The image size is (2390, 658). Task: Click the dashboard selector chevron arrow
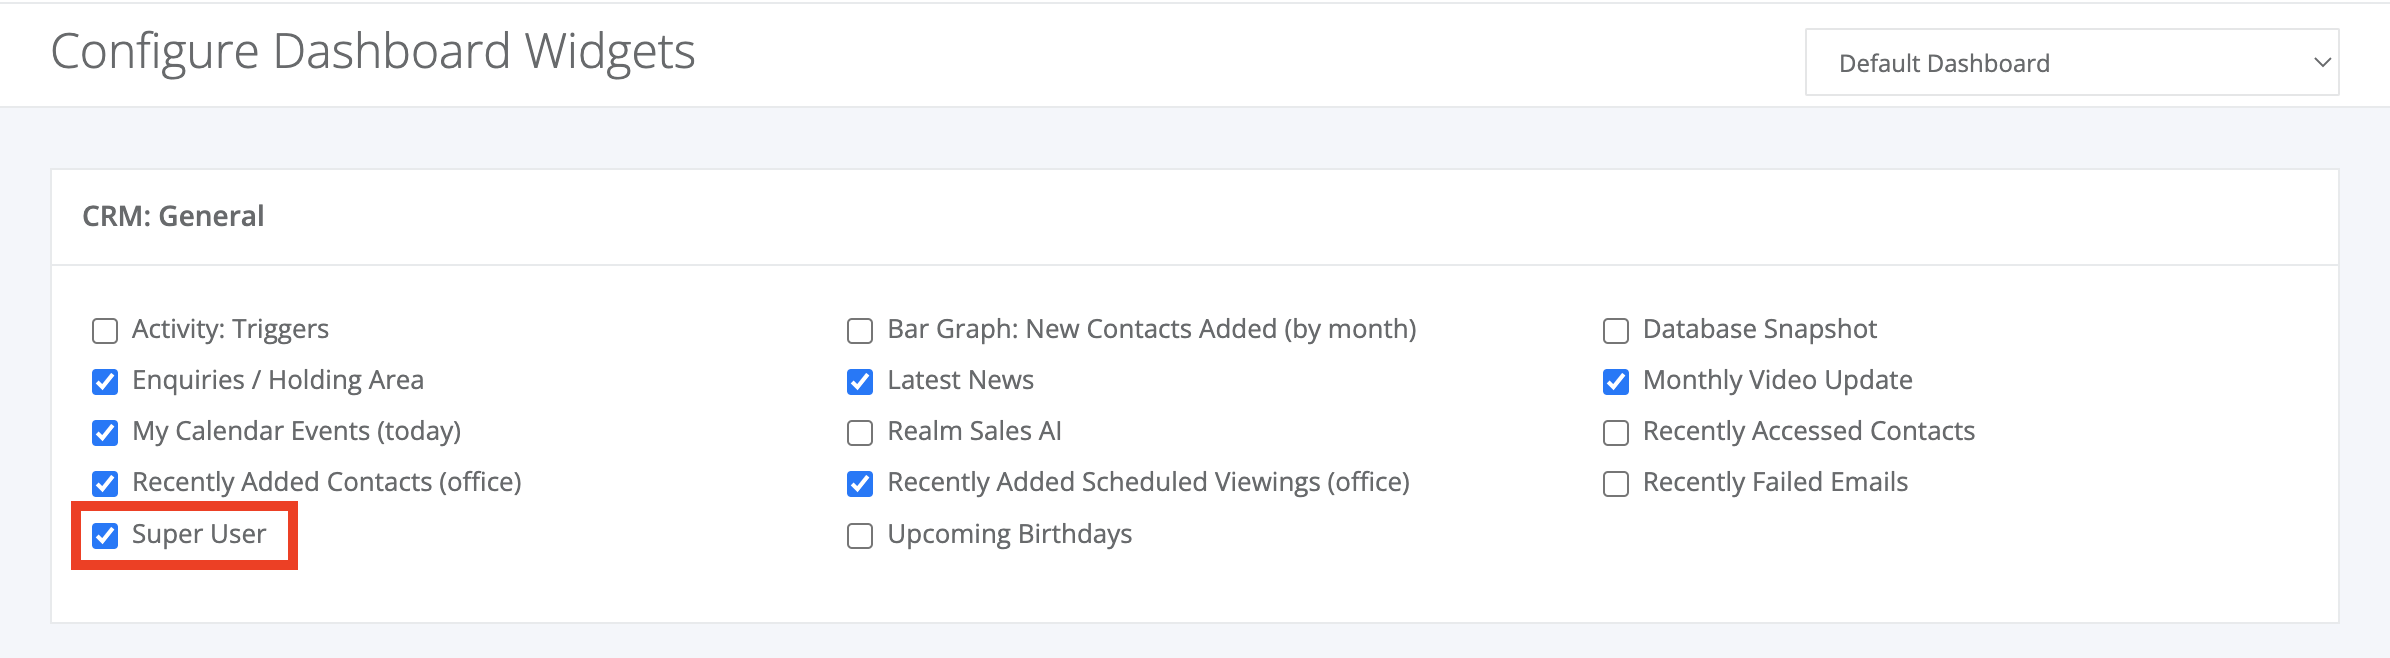click(x=2322, y=63)
